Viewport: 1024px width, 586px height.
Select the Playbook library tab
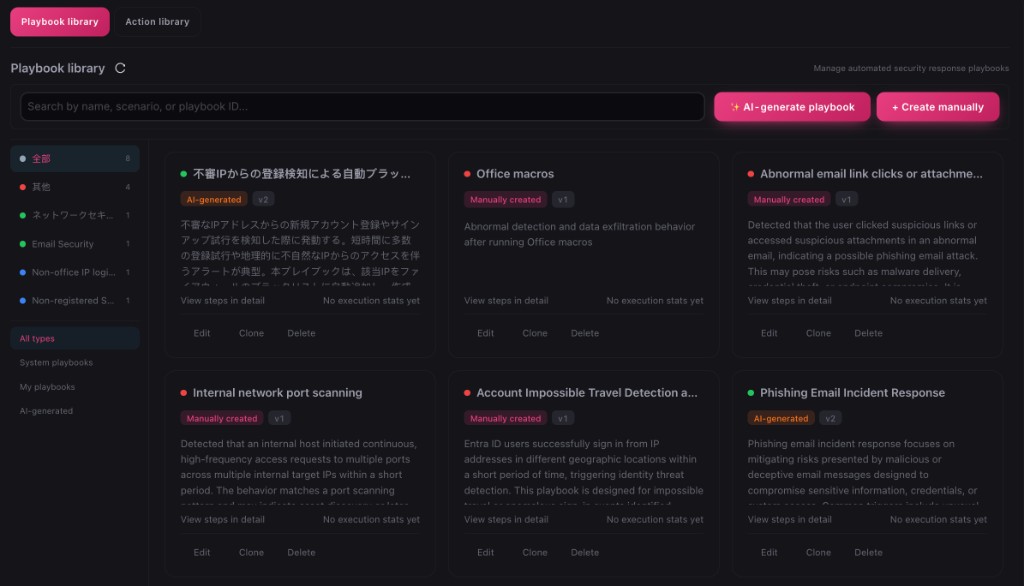click(x=59, y=22)
